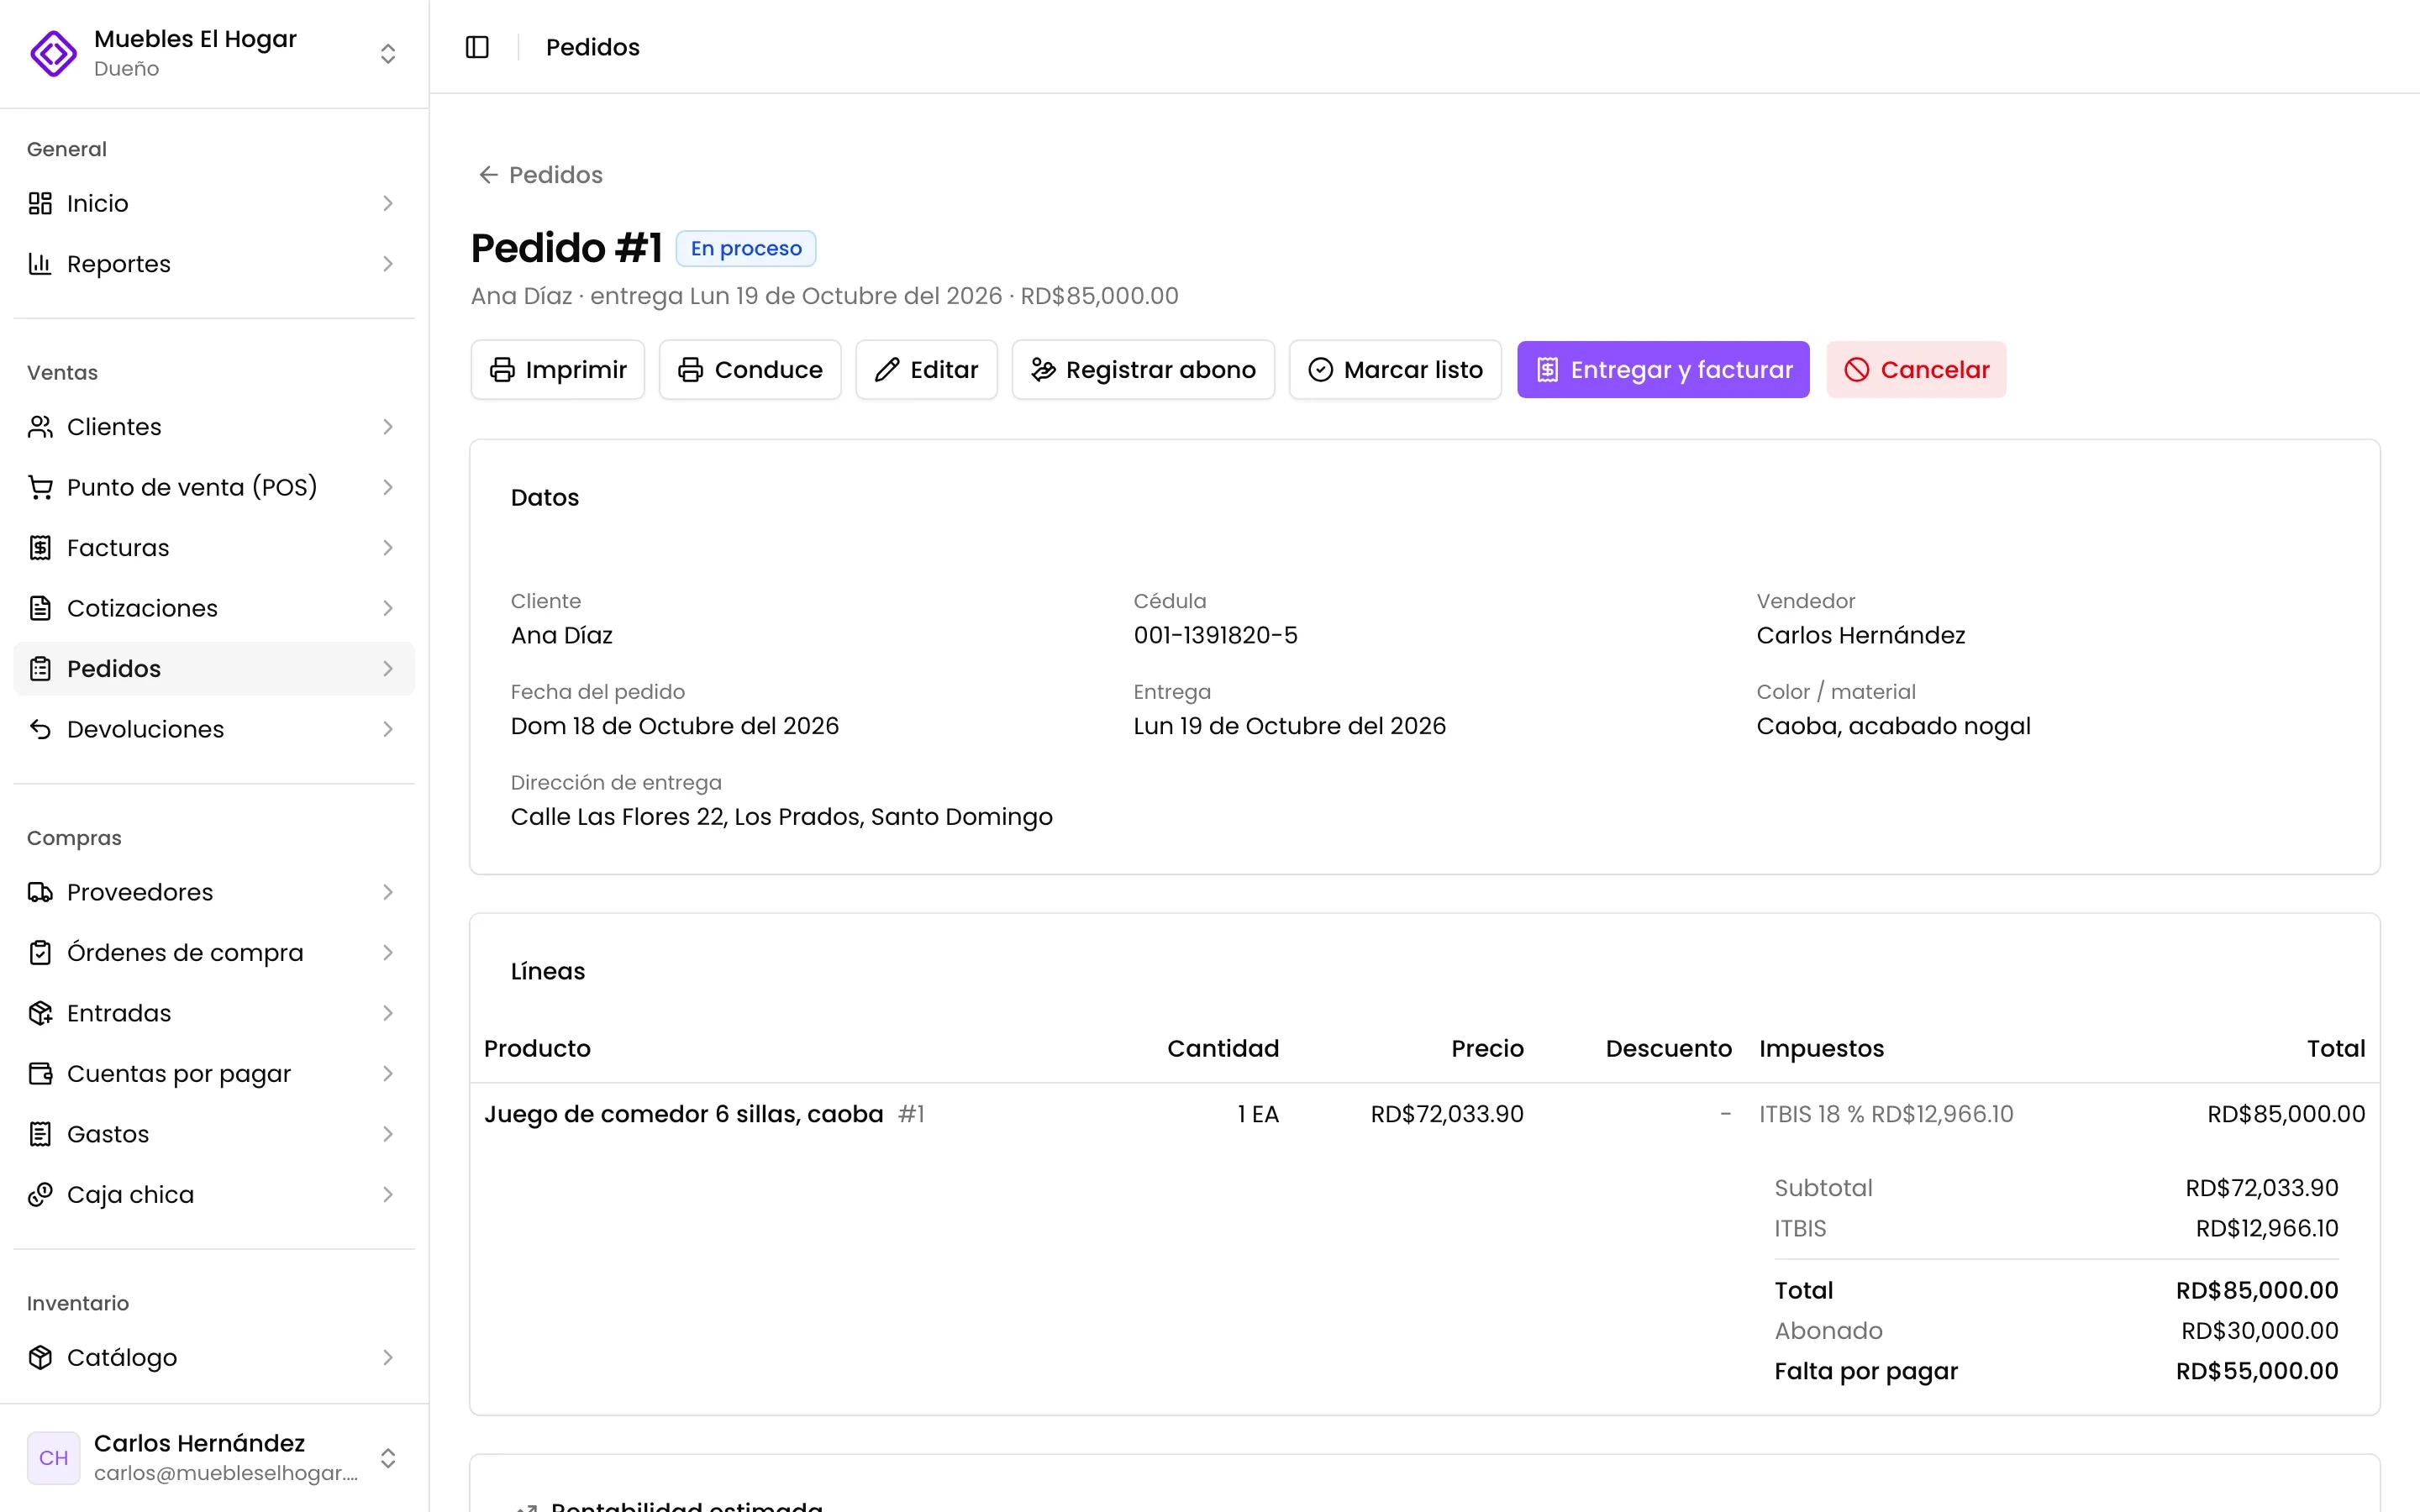Open the Muebles El Hogar company switcher

pos(214,53)
